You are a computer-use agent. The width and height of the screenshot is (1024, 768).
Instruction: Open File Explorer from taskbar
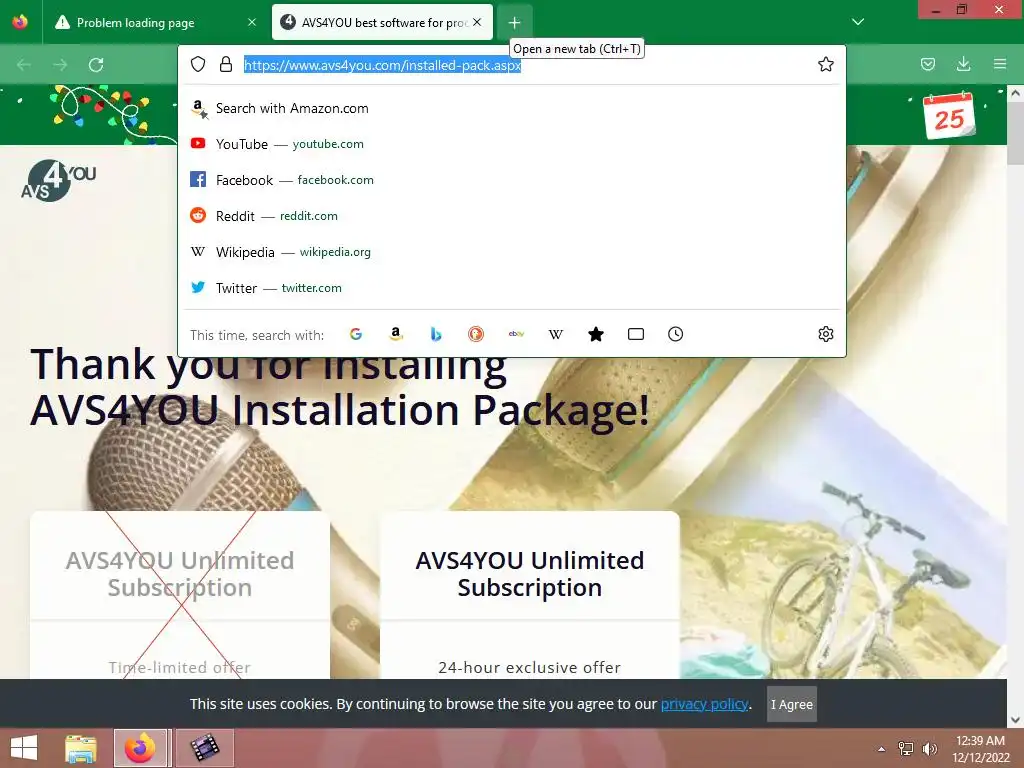[81, 748]
